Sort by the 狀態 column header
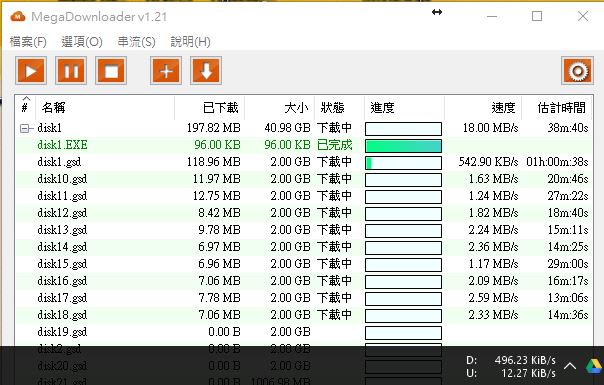Screen dimensions: 604x385 click(339, 107)
